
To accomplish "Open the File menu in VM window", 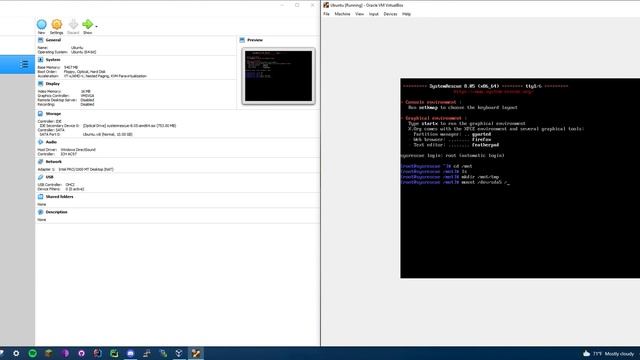I will tap(326, 14).
